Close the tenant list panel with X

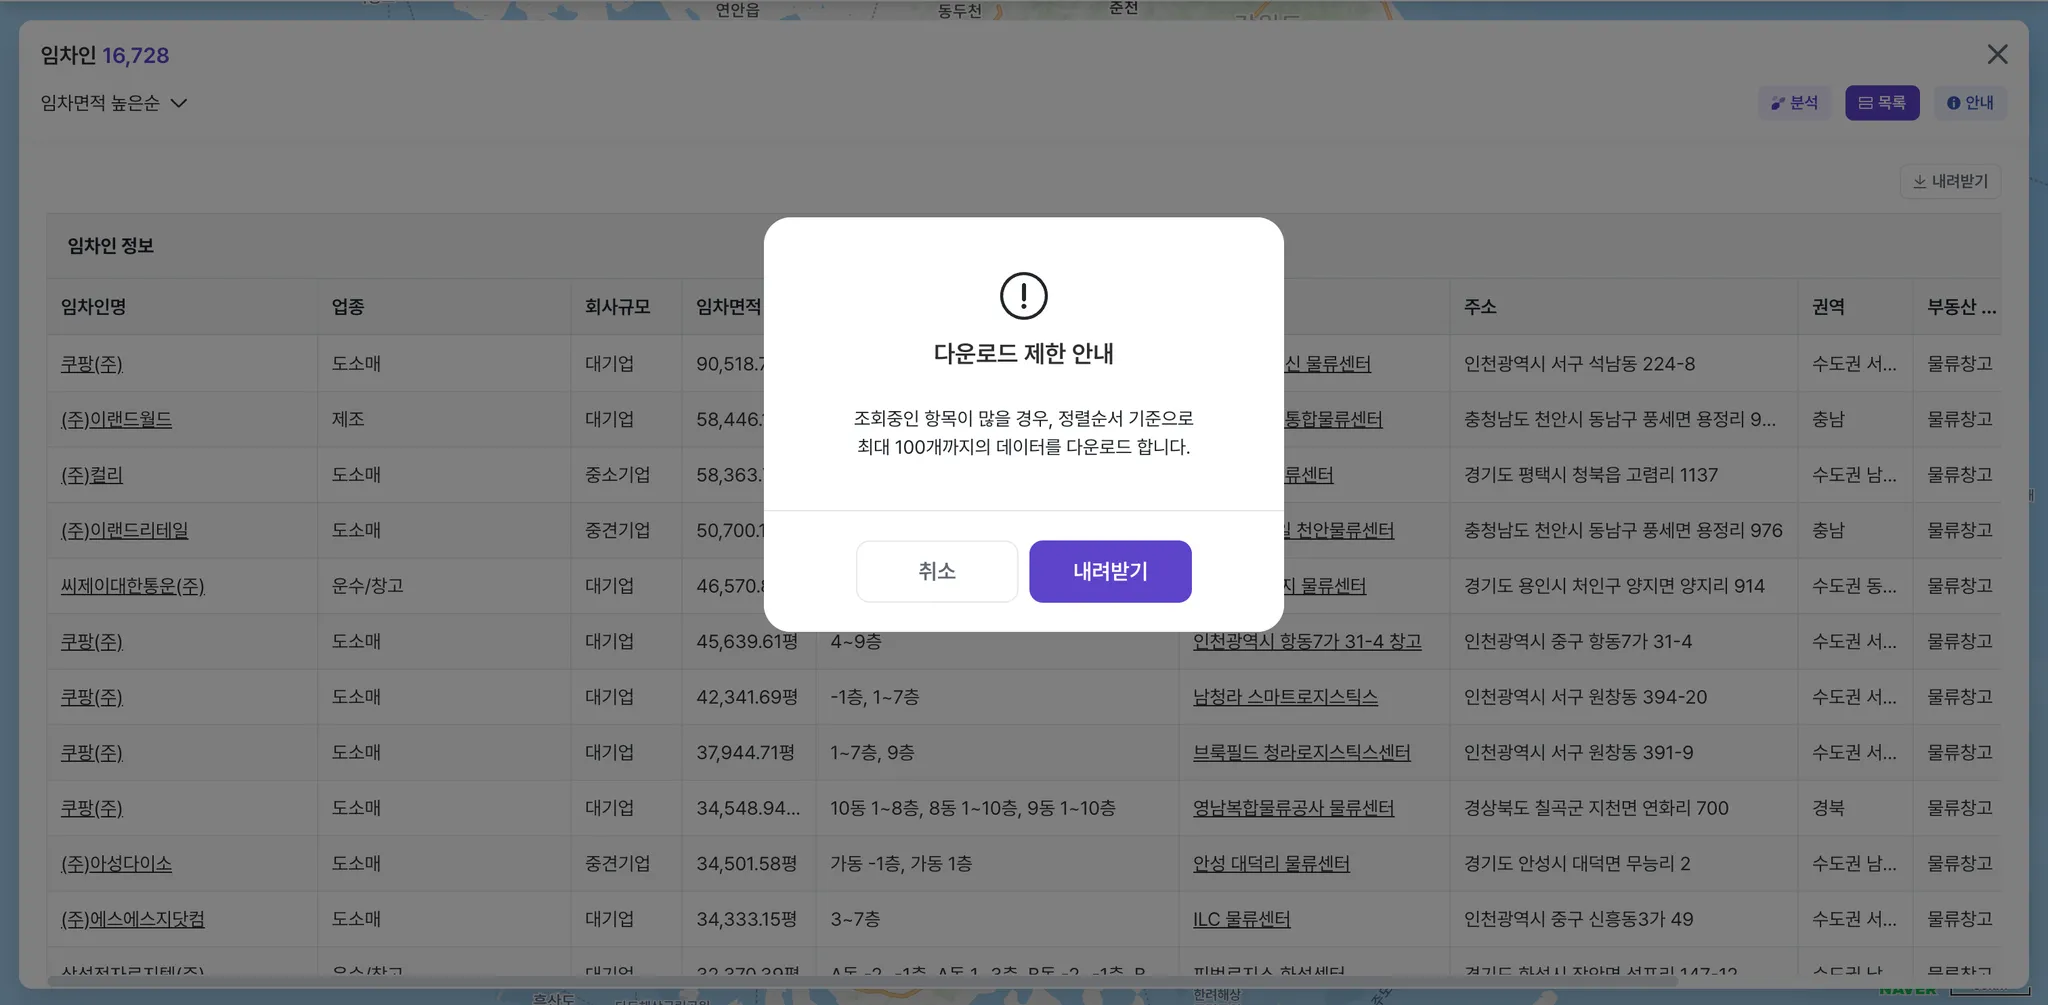1997,54
